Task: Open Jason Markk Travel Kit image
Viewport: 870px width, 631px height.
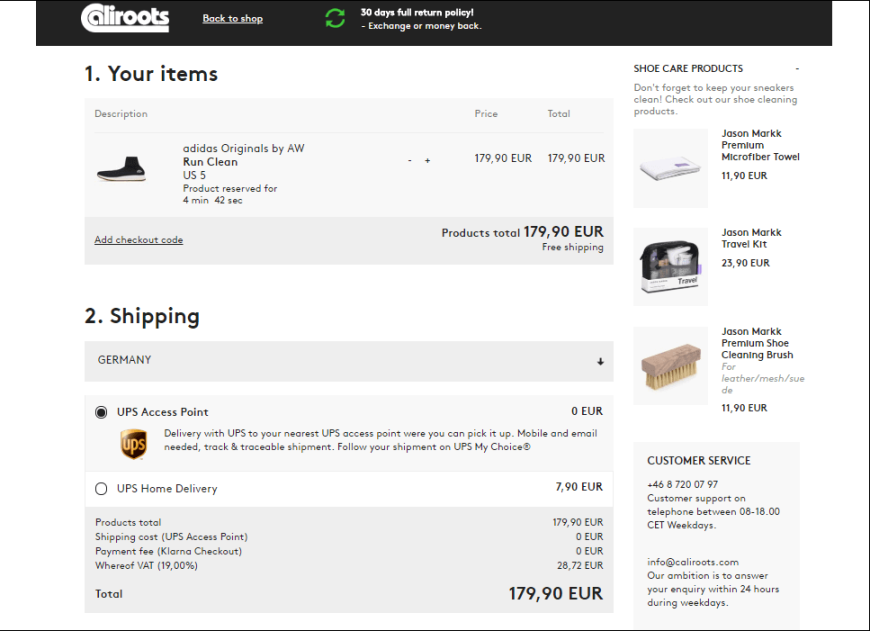Action: [x=670, y=266]
